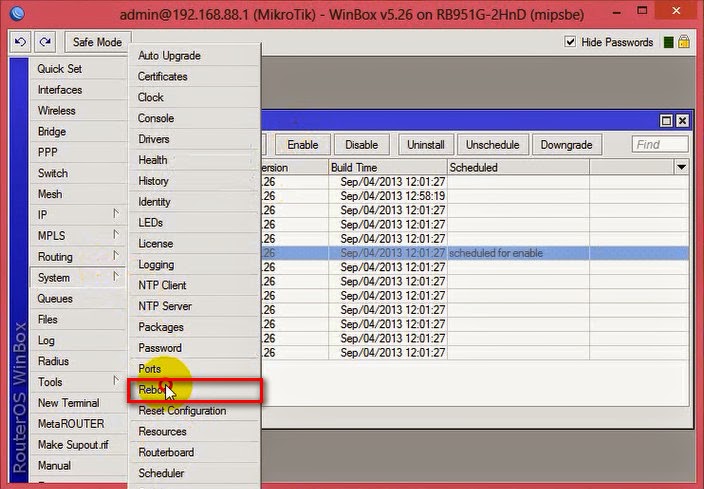Expand the Routing submenu arrow
This screenshot has width=704, height=489.
point(116,256)
